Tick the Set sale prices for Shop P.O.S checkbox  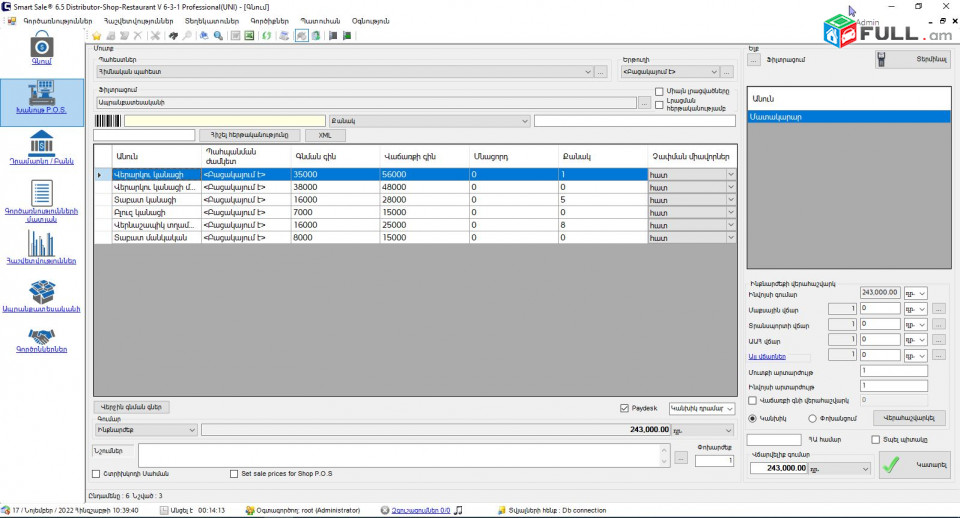click(234, 473)
